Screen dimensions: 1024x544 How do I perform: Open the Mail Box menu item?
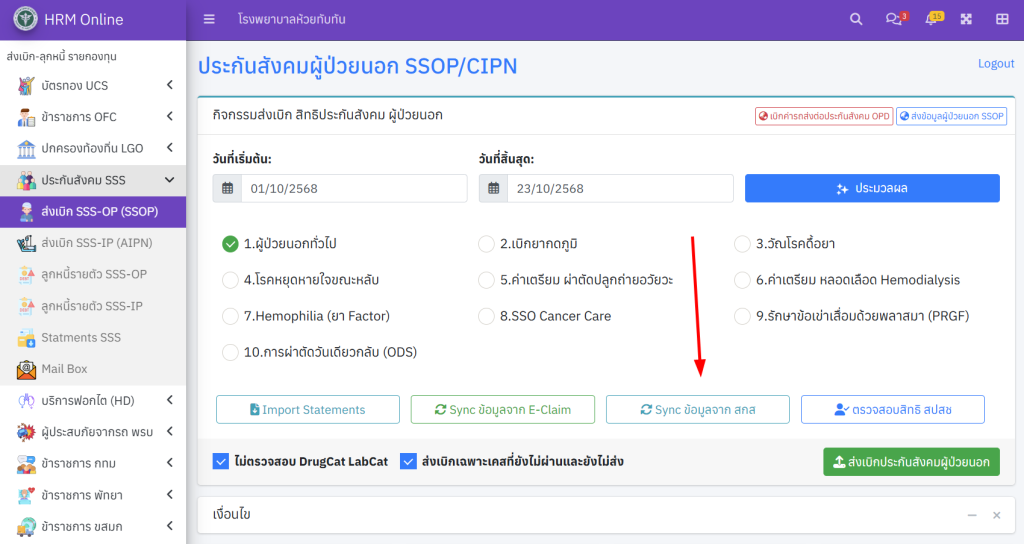[x=64, y=369]
